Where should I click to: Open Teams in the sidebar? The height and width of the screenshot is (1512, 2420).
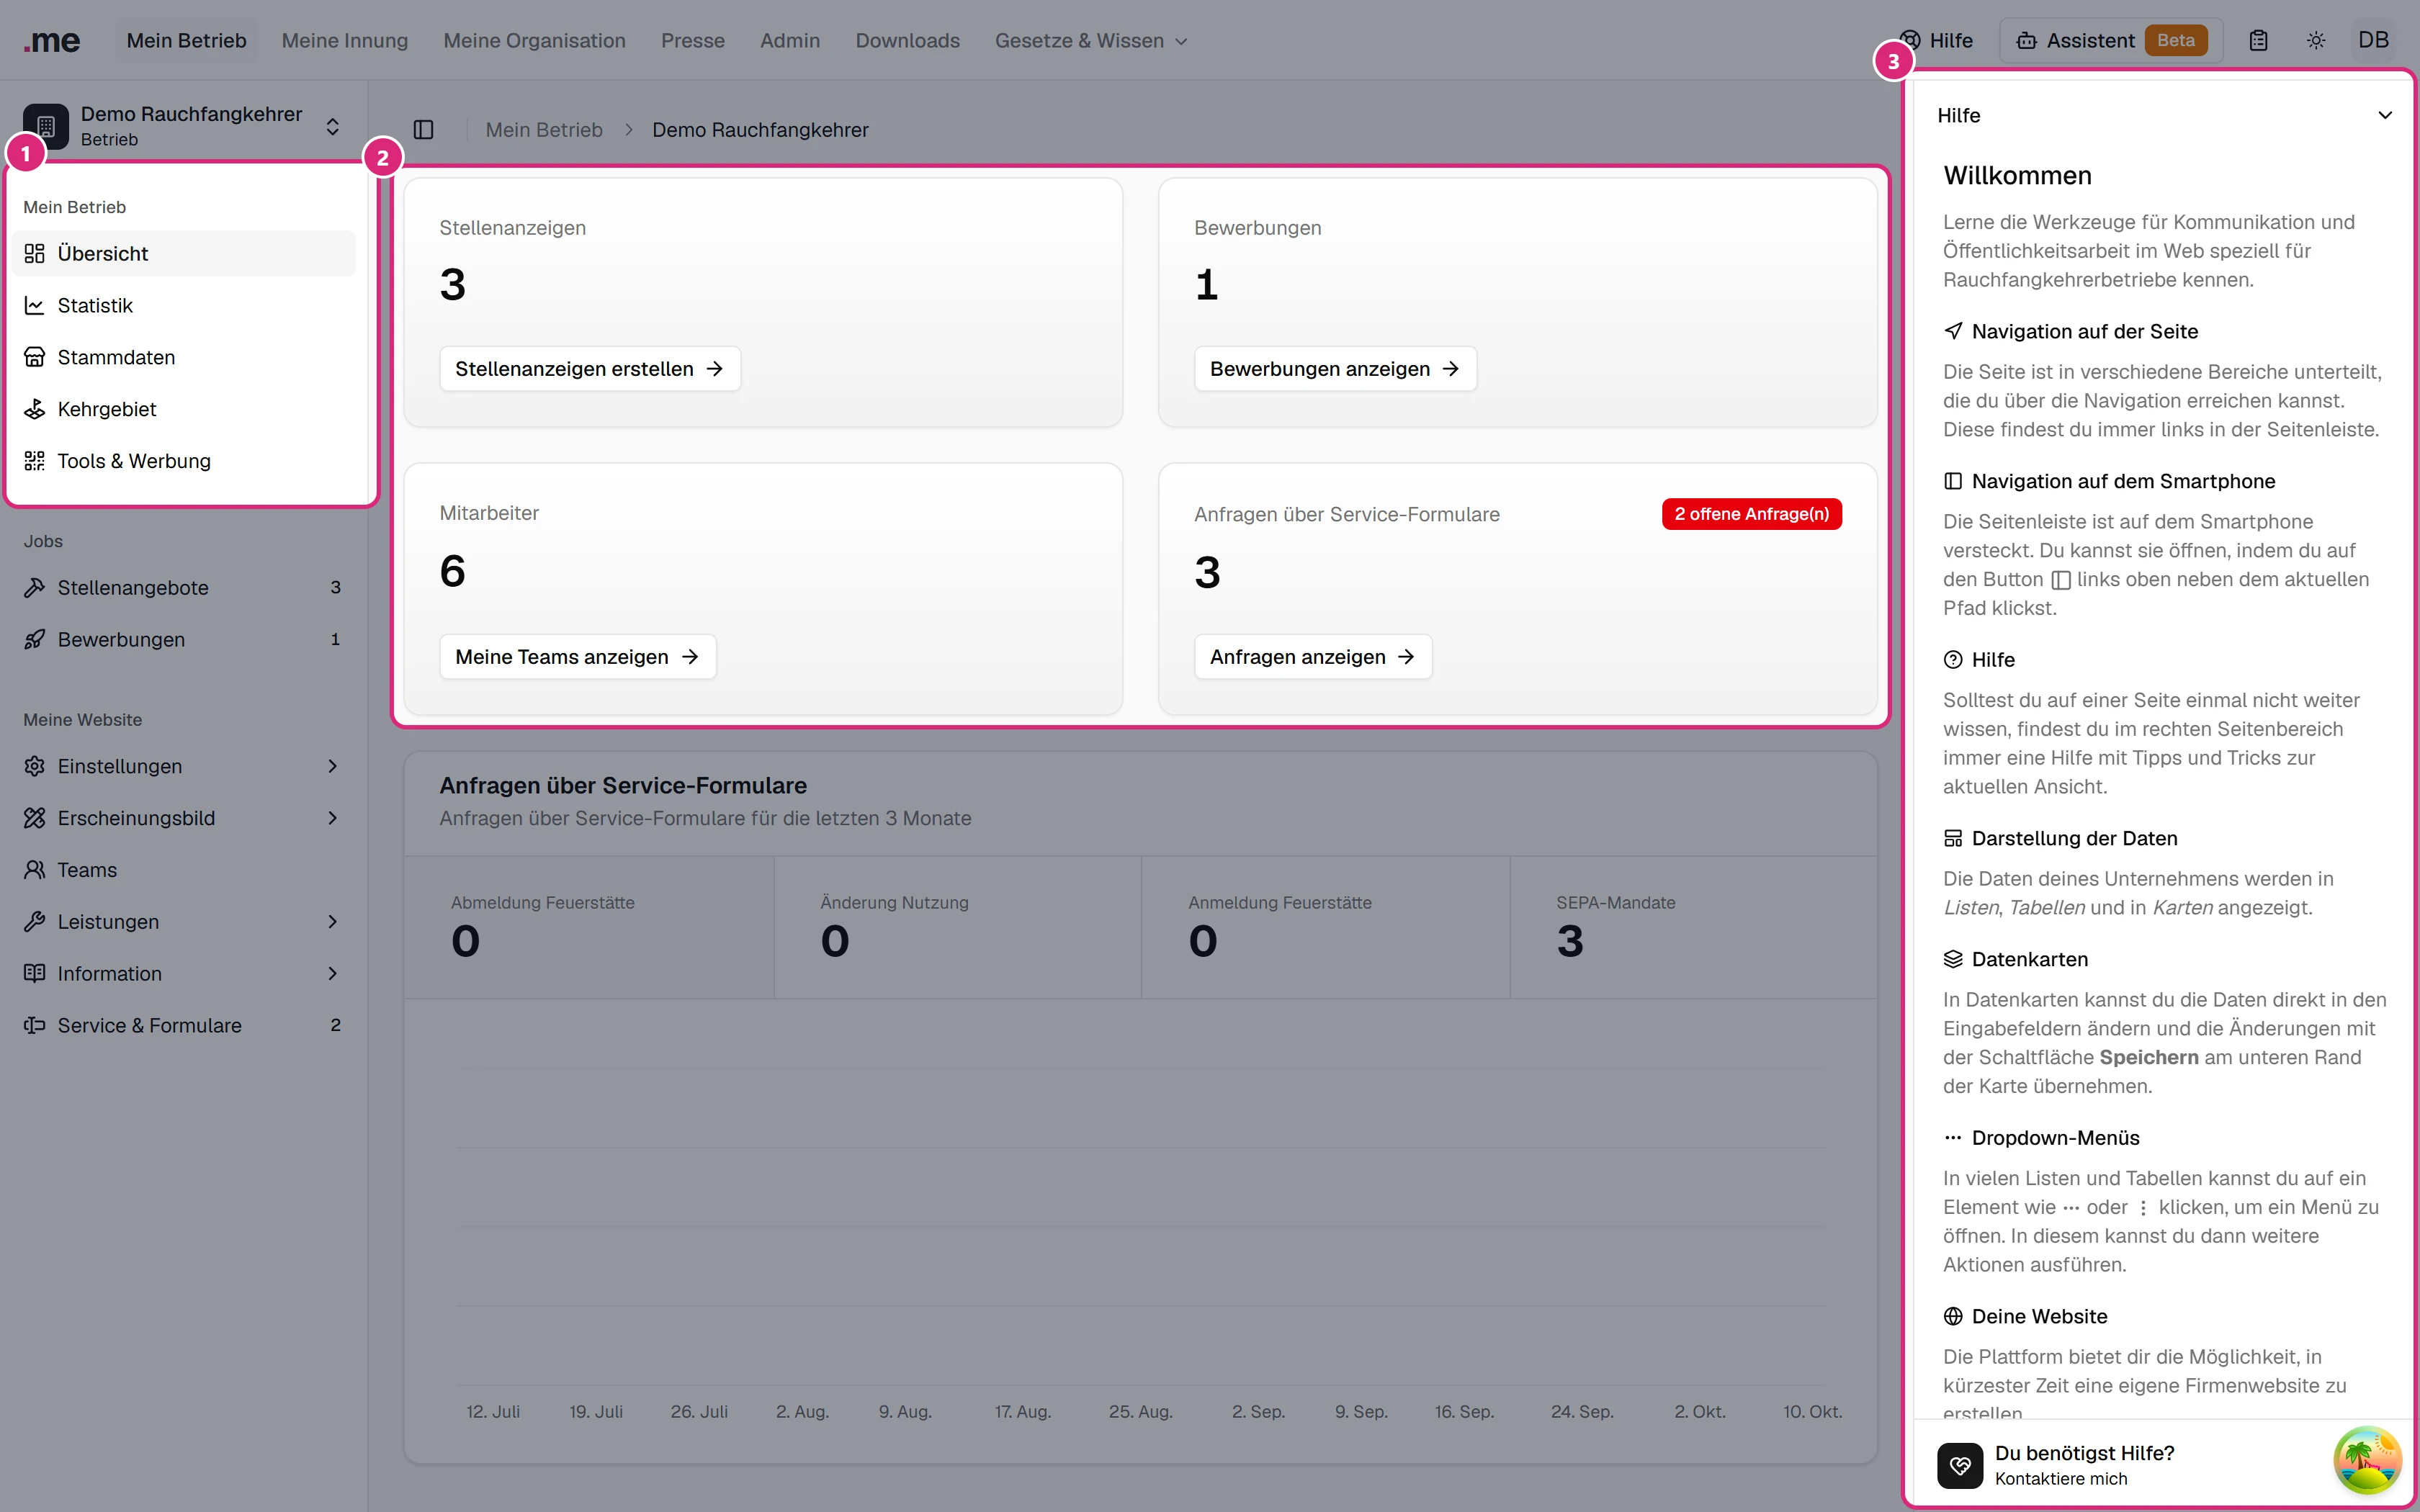pyautogui.click(x=184, y=870)
